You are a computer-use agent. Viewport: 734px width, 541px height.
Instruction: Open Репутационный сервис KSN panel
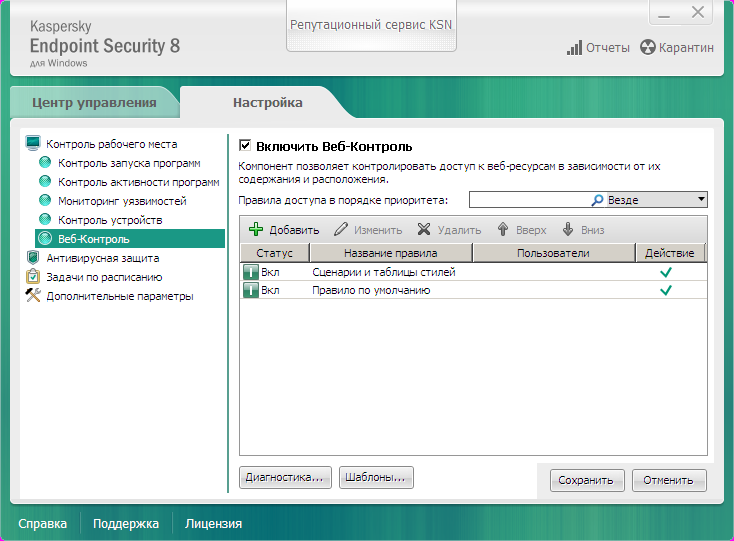pos(371,25)
